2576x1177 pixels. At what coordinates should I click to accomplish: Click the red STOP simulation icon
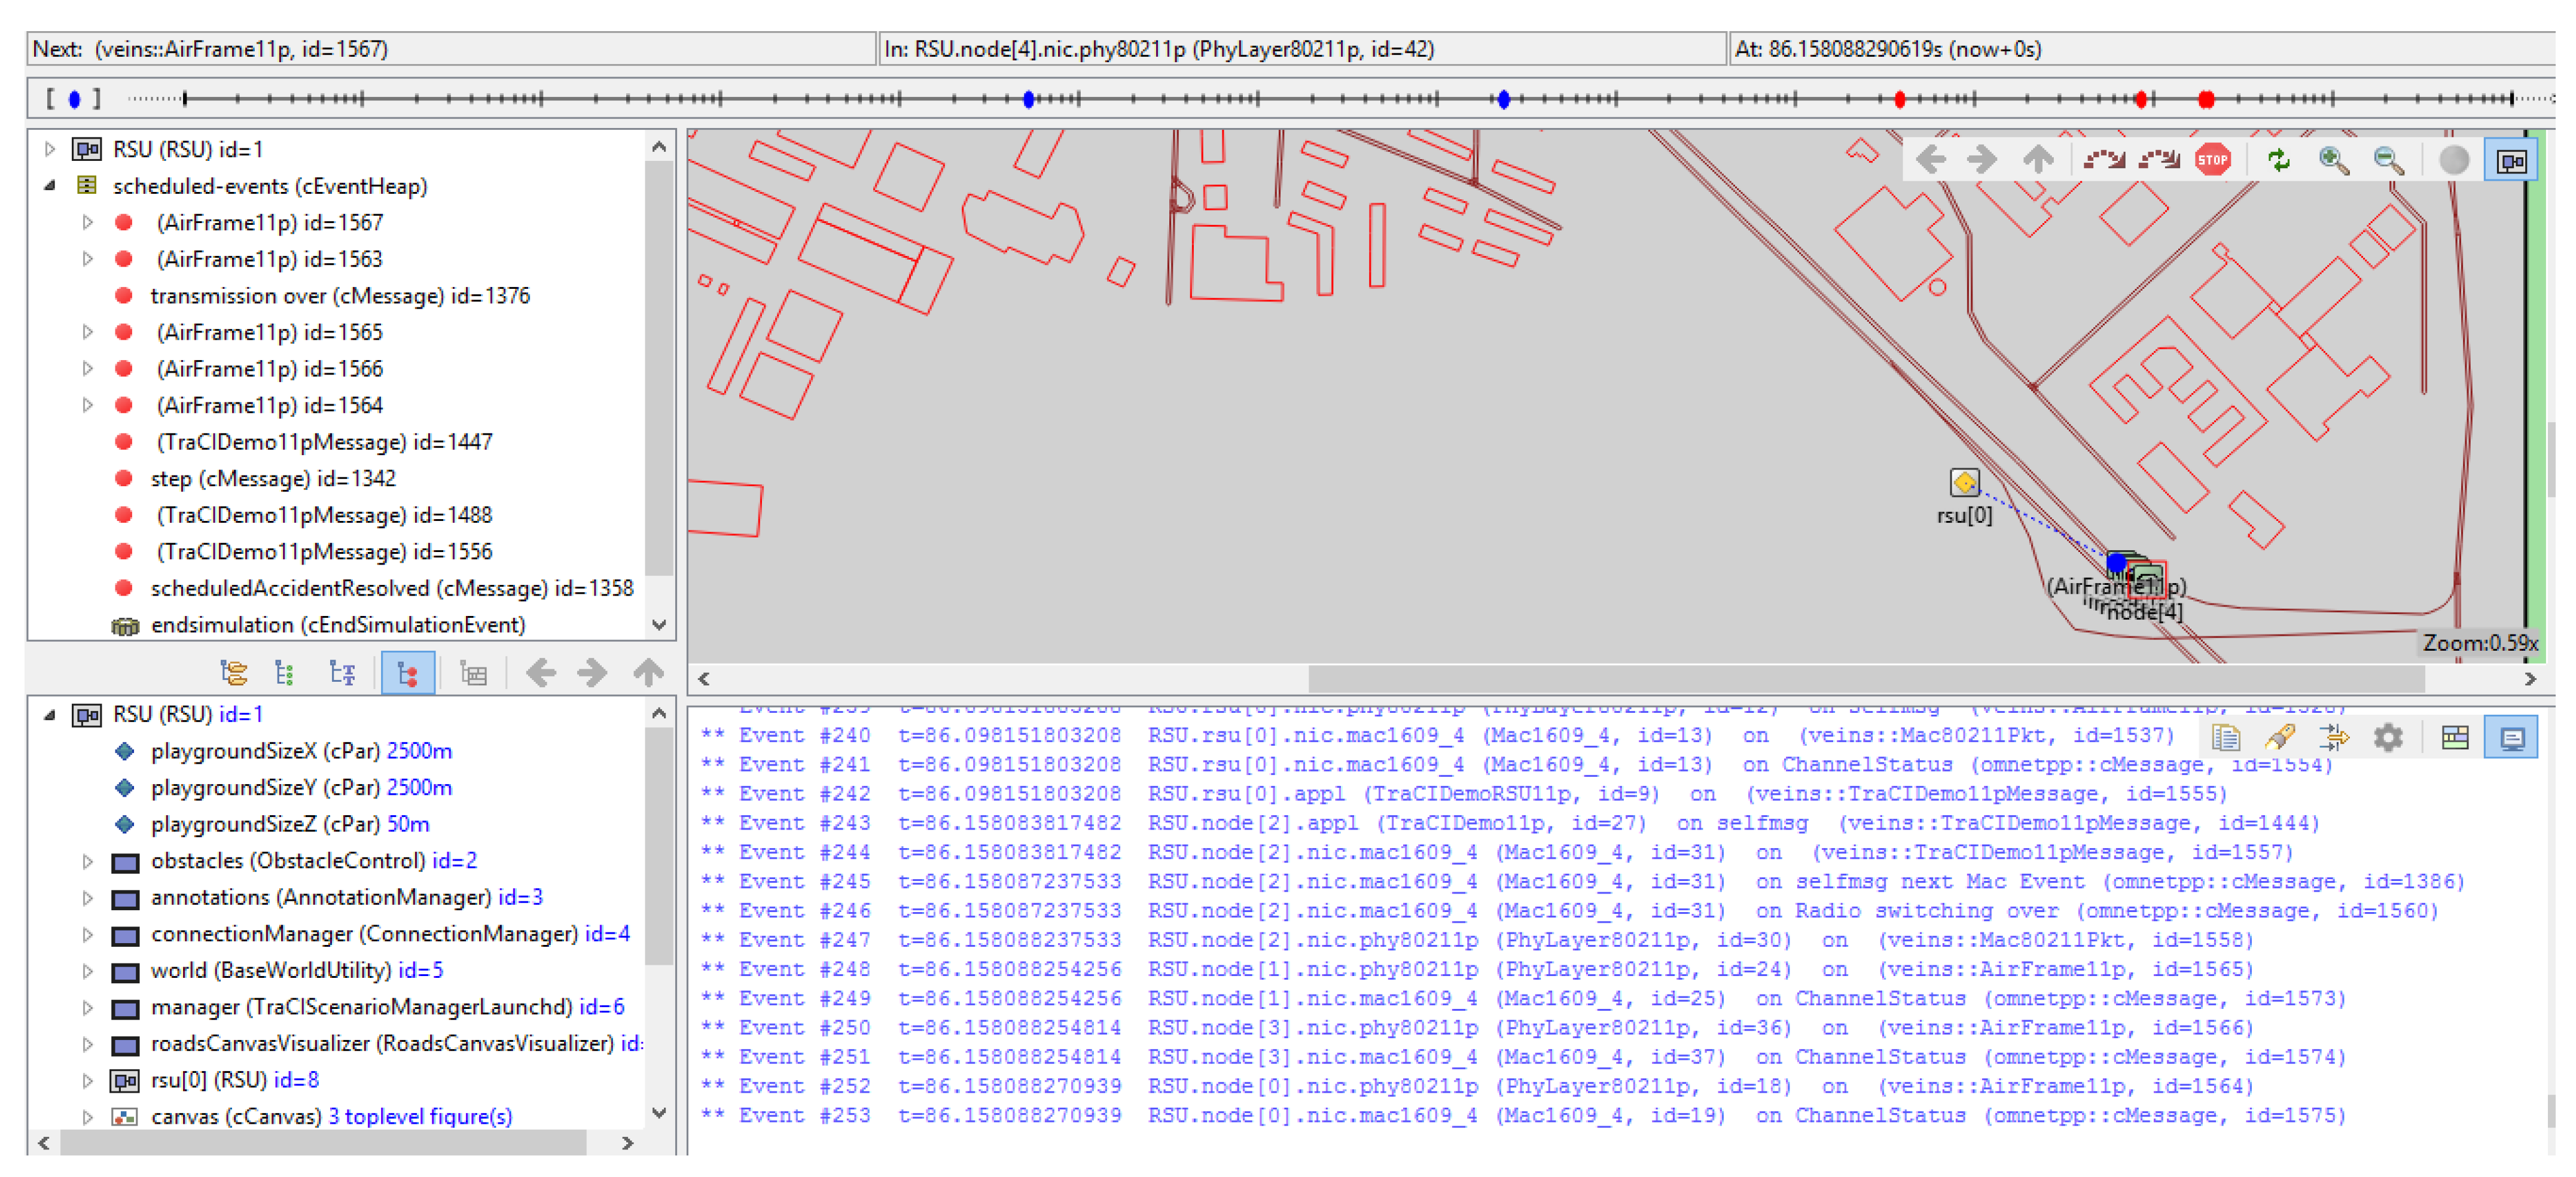click(x=2212, y=160)
